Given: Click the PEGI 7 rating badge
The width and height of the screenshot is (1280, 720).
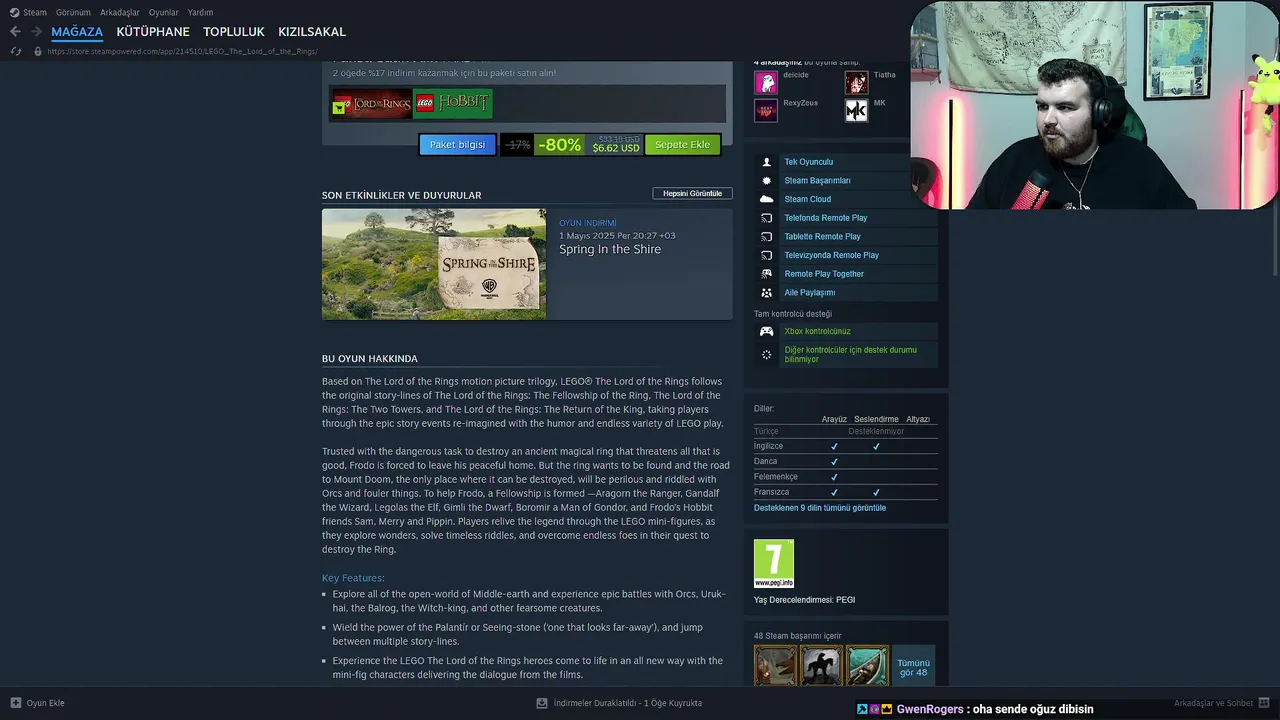Looking at the screenshot, I should [x=774, y=564].
